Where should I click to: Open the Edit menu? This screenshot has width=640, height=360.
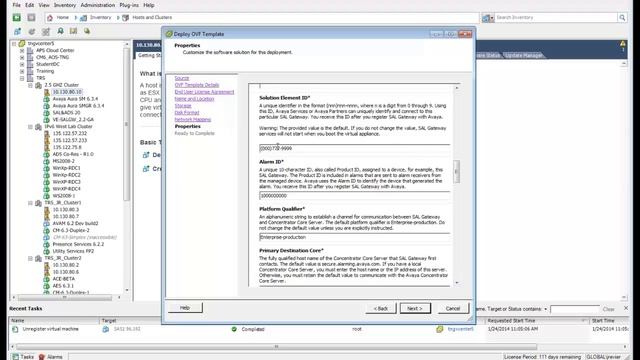29,5
